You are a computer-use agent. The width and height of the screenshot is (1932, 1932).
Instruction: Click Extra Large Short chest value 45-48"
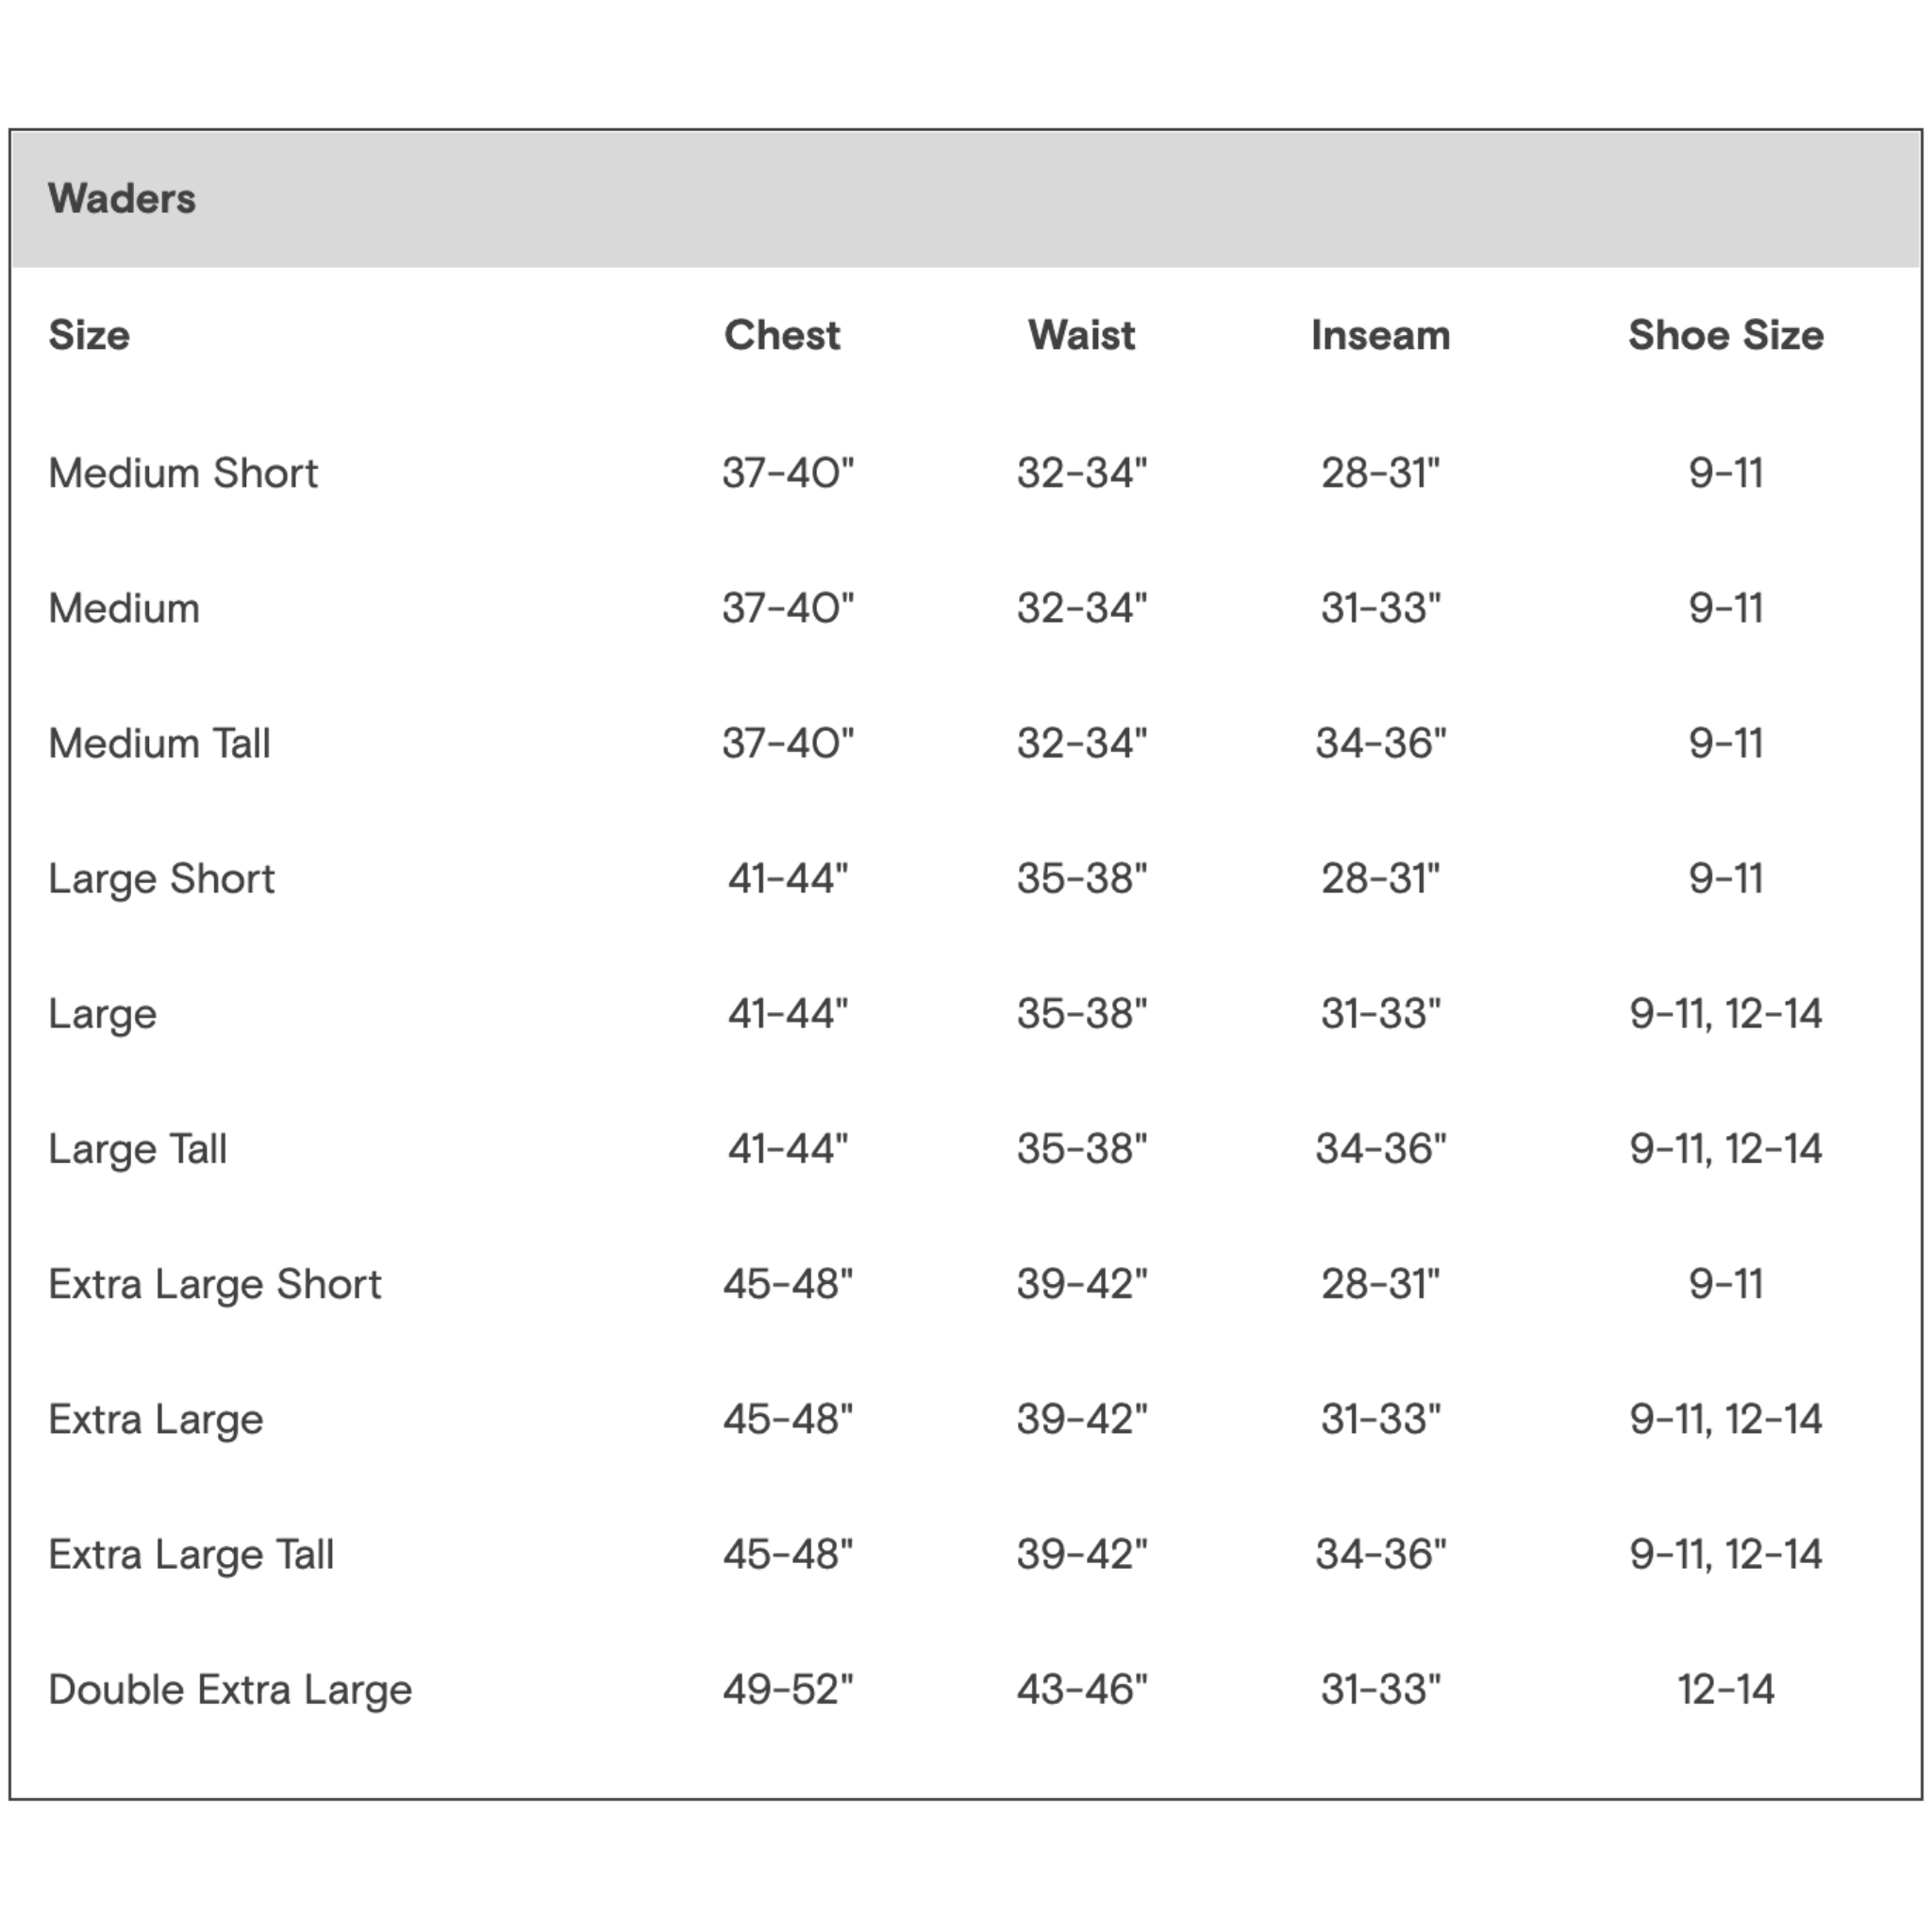(788, 1284)
